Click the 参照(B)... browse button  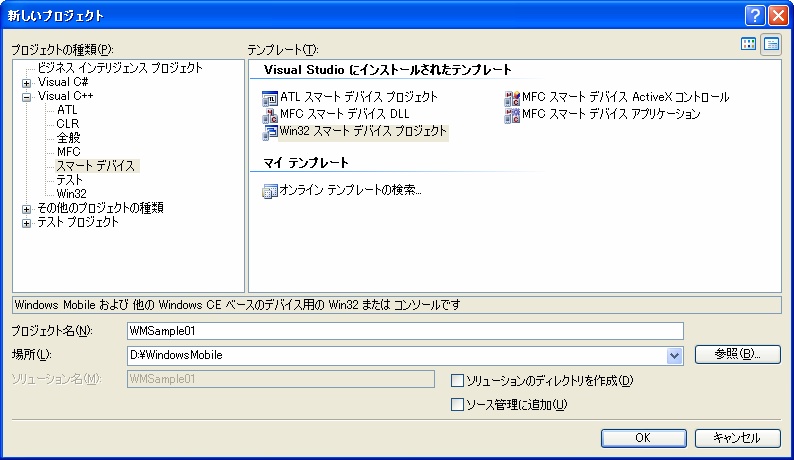(x=737, y=354)
